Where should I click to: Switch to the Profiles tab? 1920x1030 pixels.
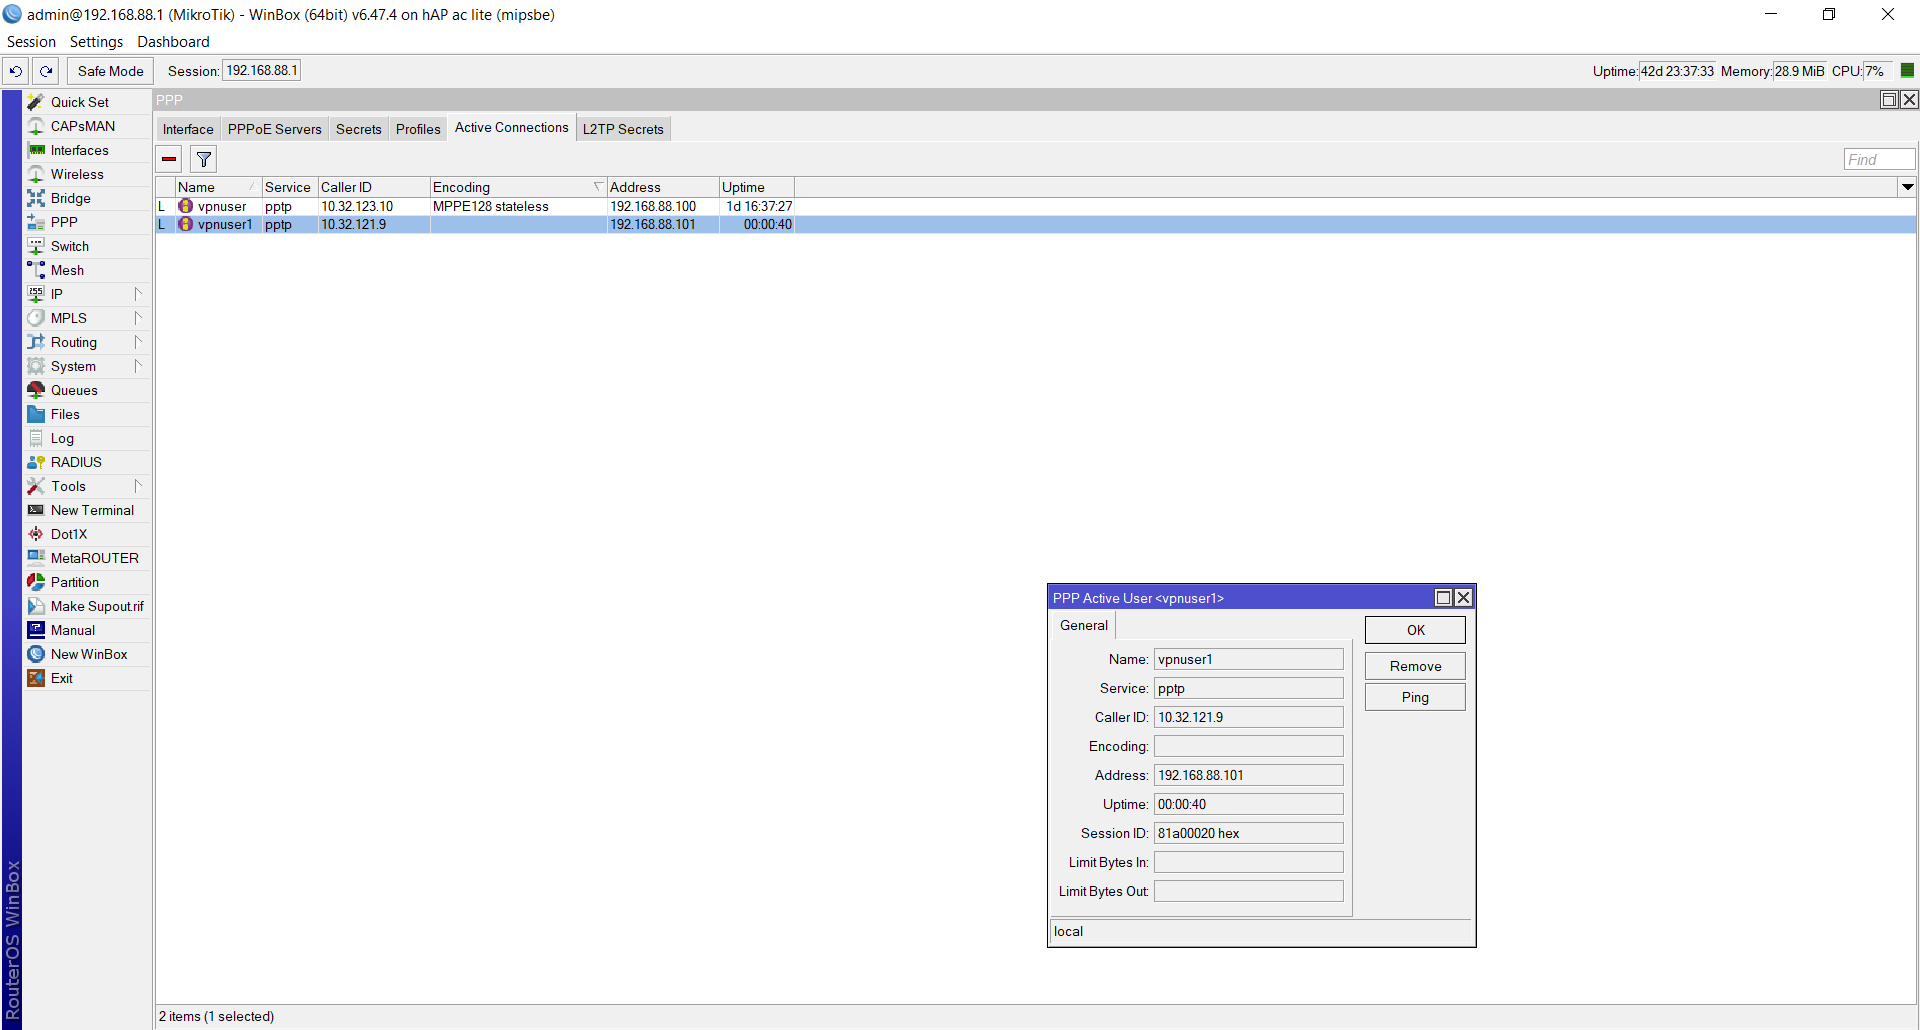click(x=418, y=129)
